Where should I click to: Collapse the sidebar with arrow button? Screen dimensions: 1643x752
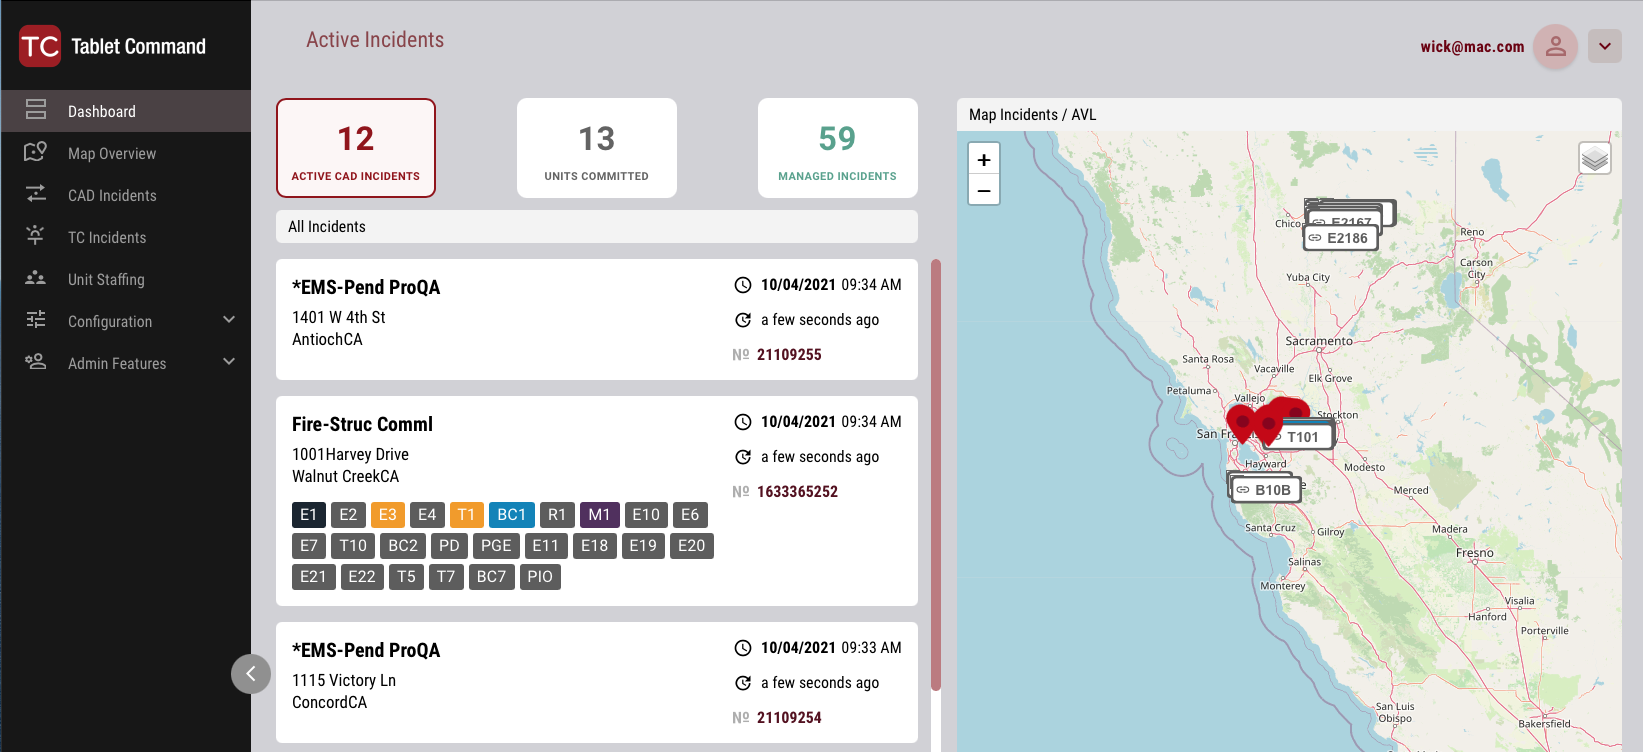point(251,674)
